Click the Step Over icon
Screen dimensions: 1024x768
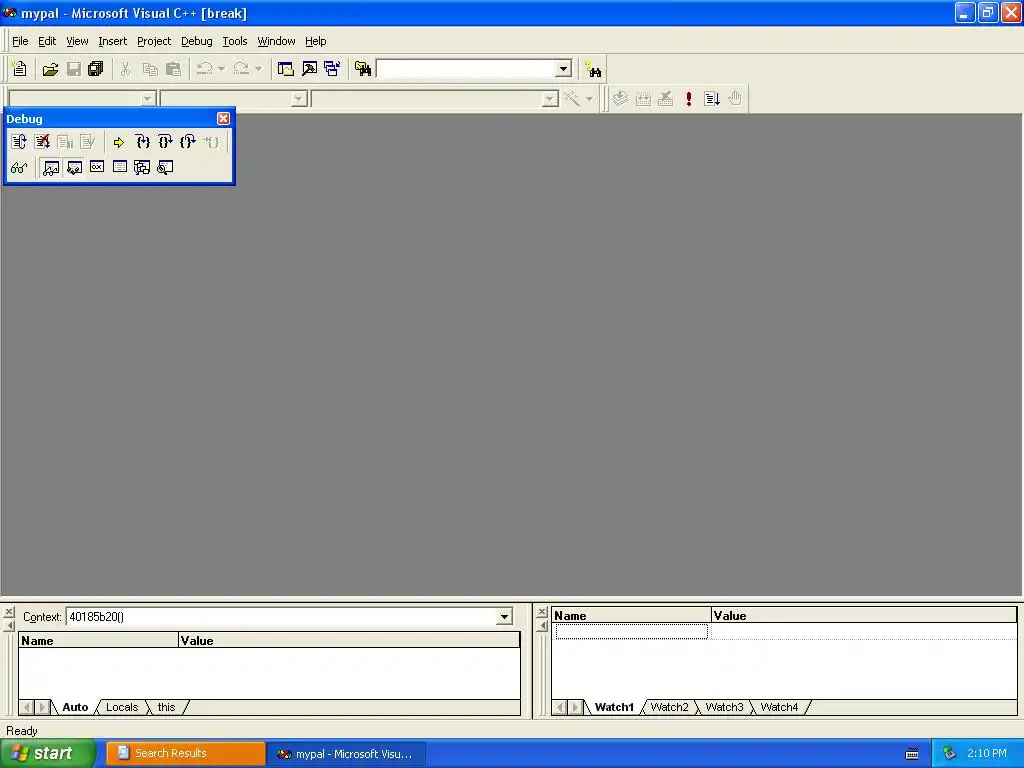pos(165,142)
